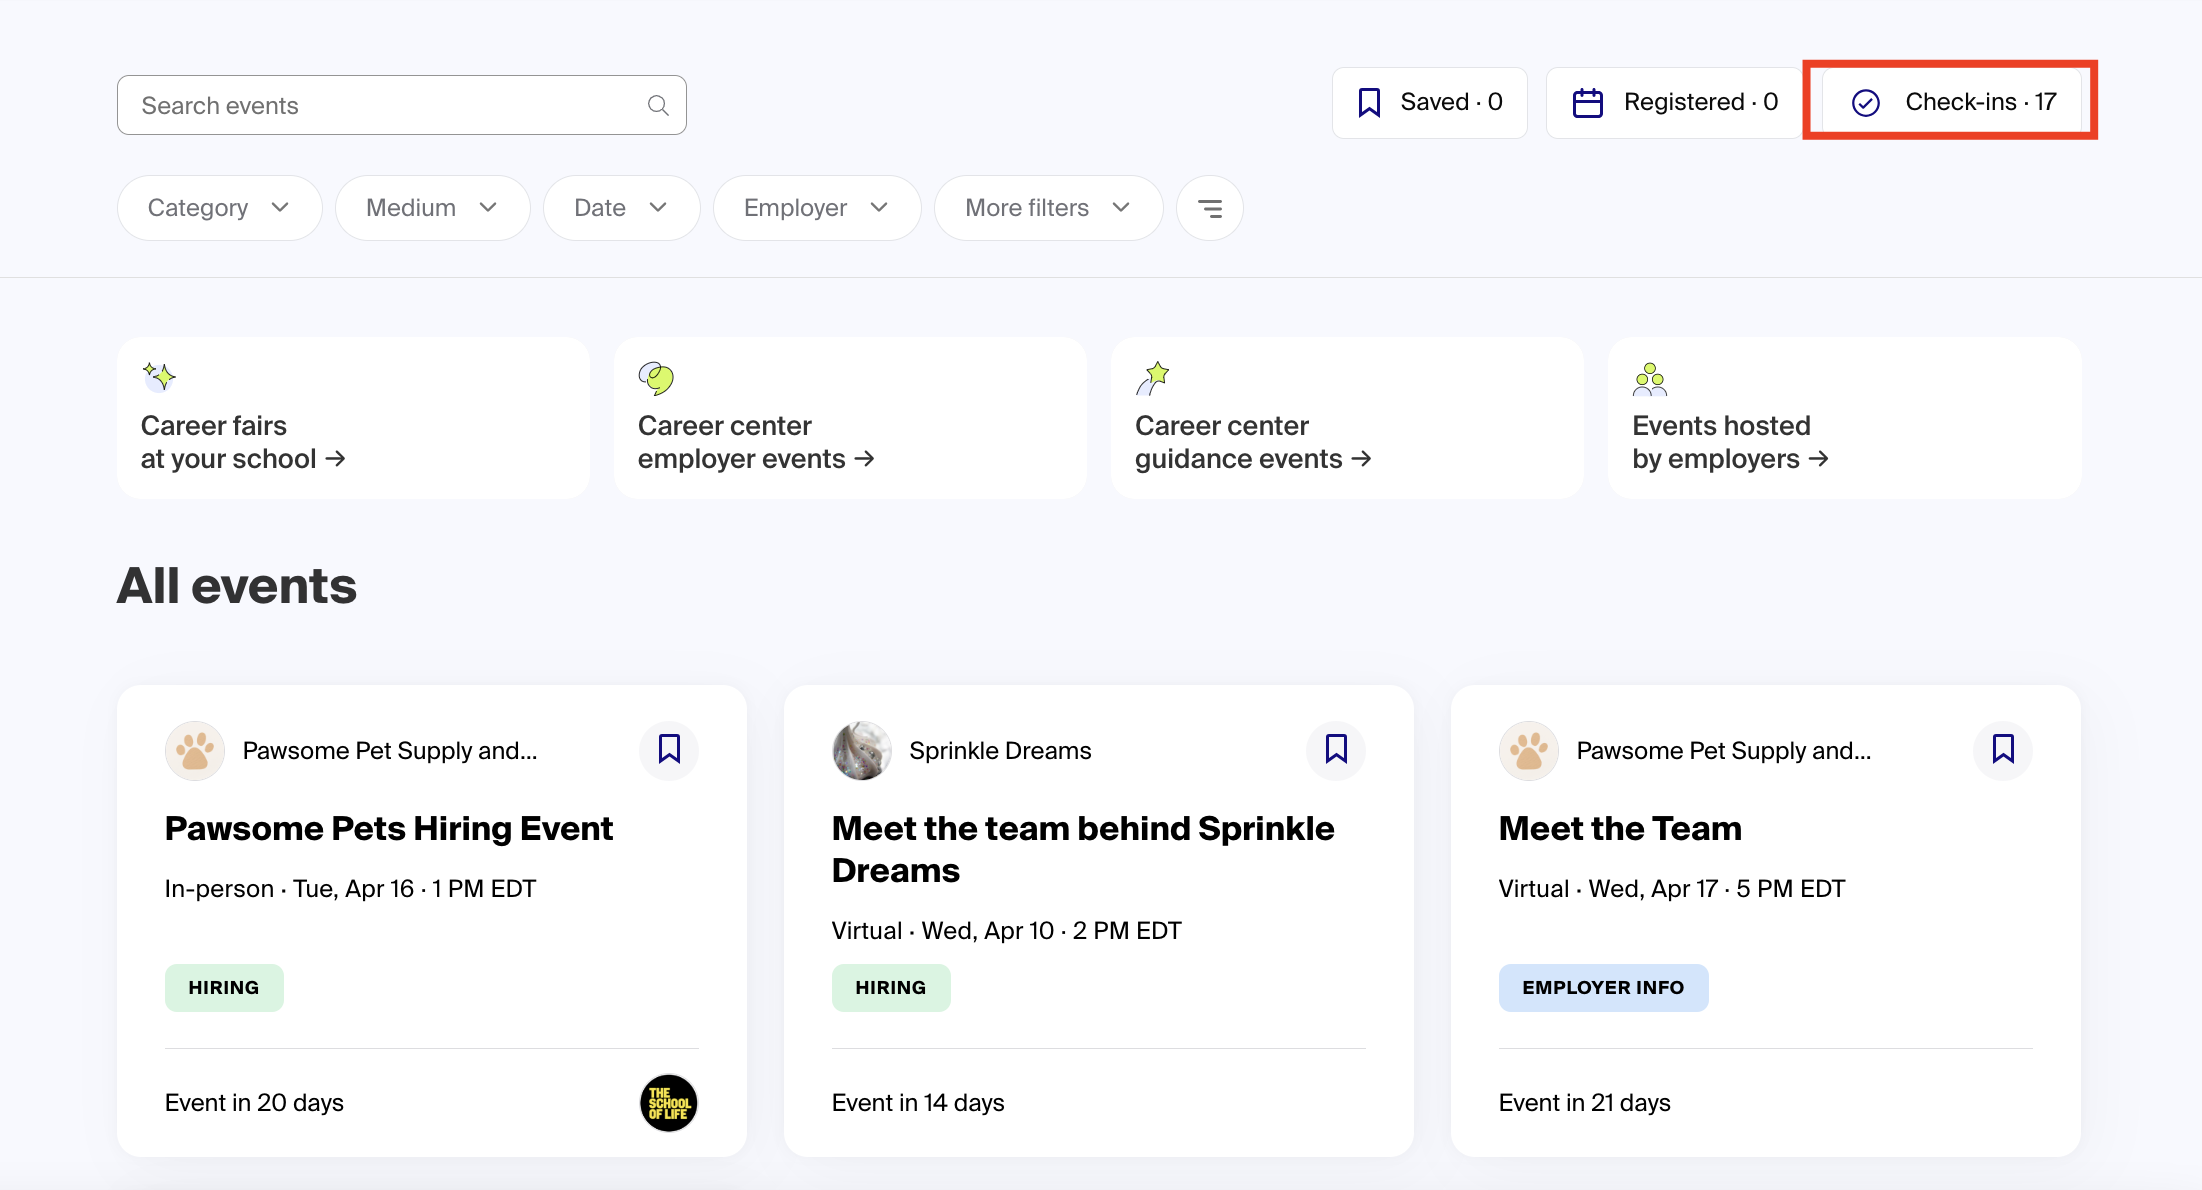Click the Pawsome Pet Supply paw logo on the Hiring Event card
This screenshot has width=2202, height=1190.
pos(195,750)
